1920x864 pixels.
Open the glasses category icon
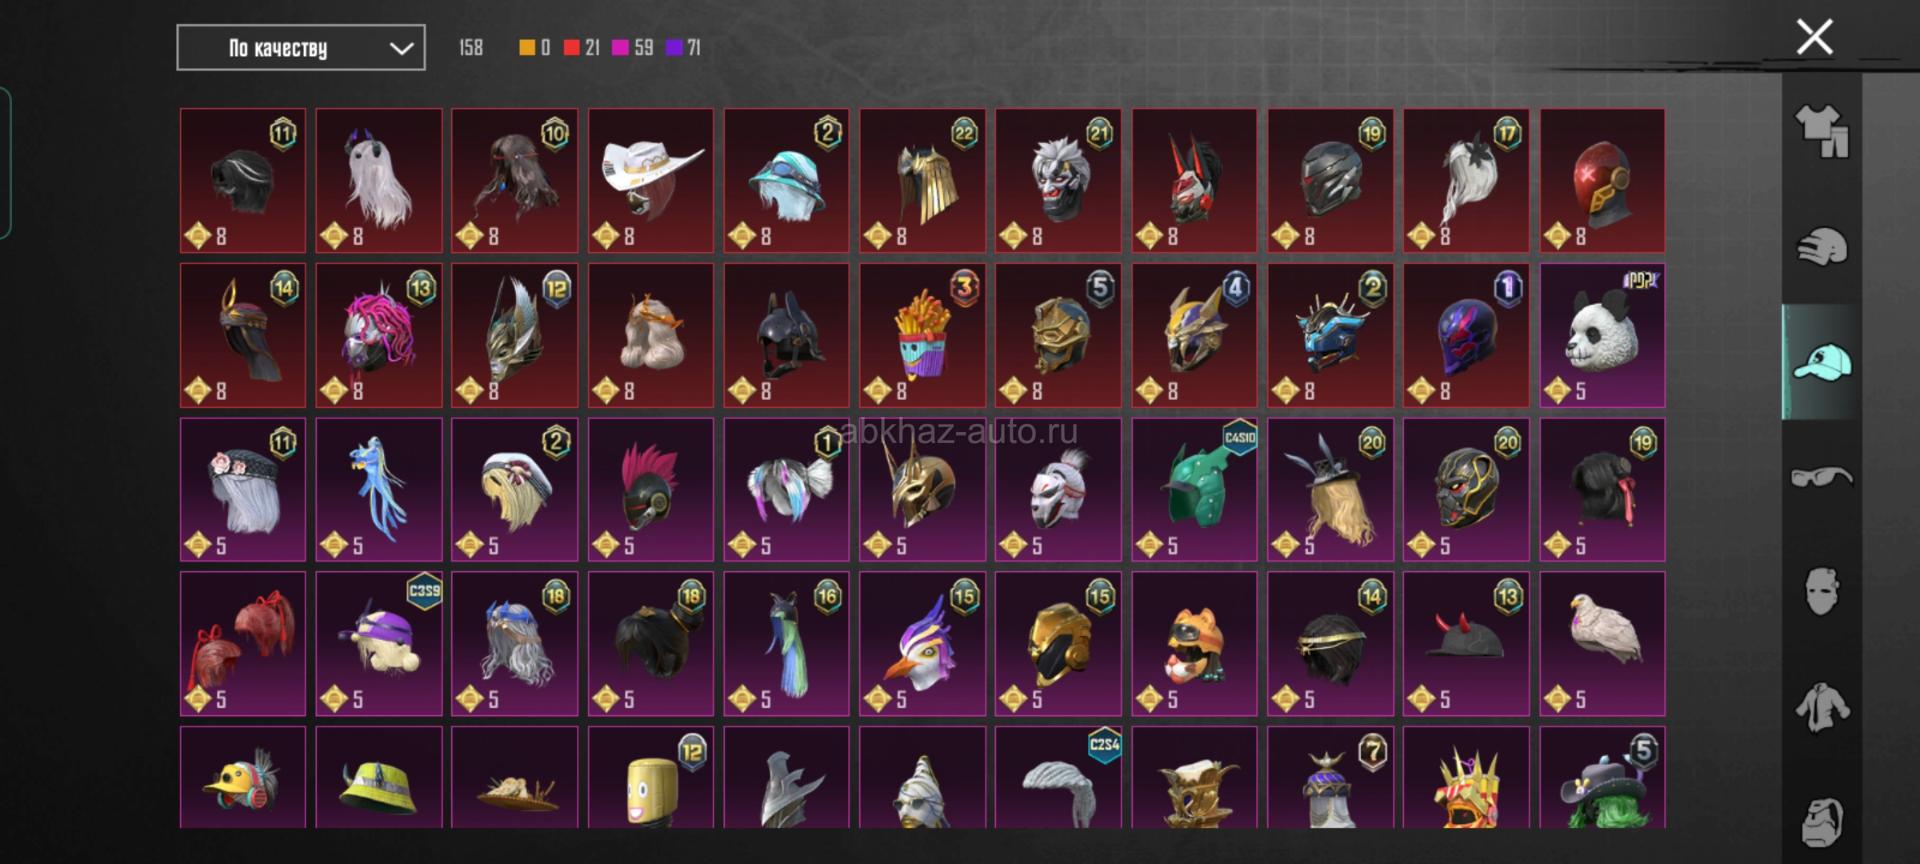tap(1822, 477)
